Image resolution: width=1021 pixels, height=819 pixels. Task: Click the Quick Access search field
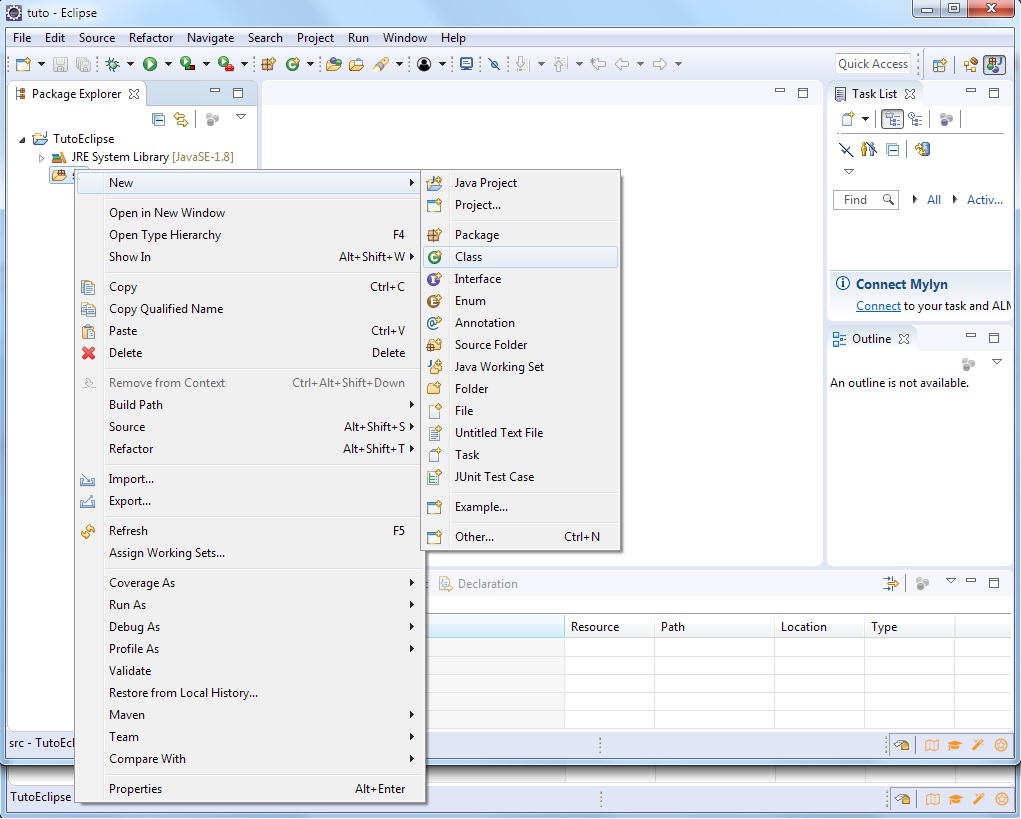(872, 64)
